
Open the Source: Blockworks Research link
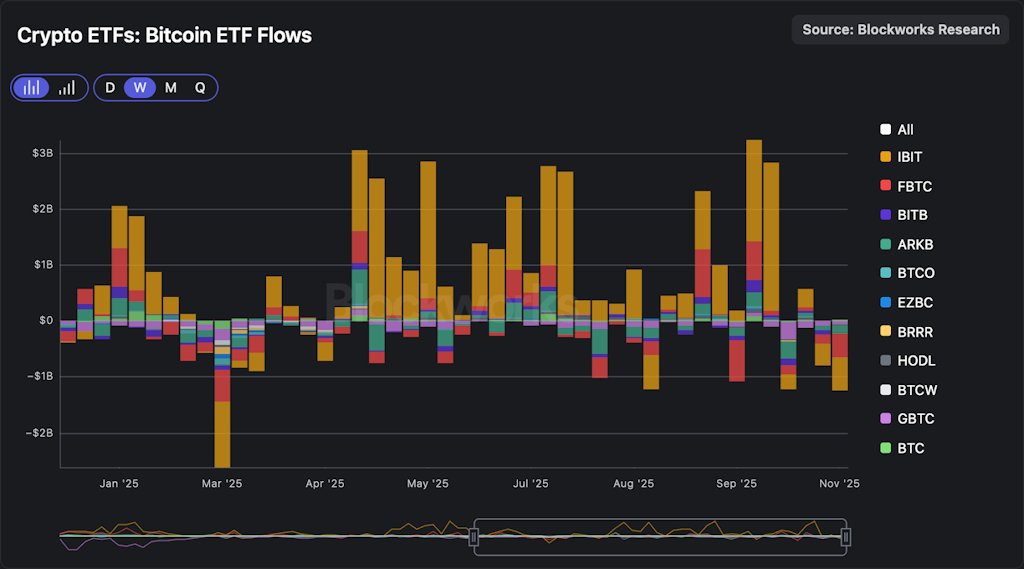[x=901, y=30]
